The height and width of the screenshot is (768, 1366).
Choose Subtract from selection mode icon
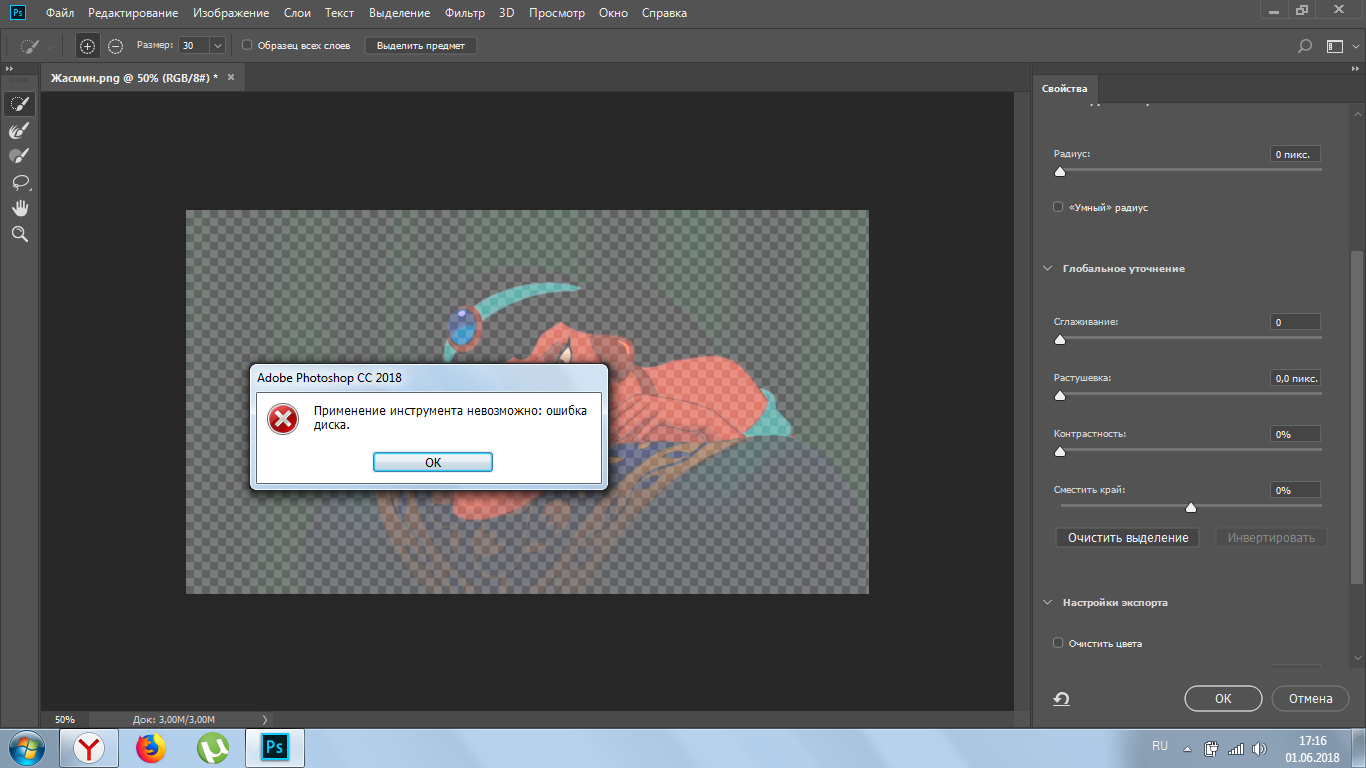(x=115, y=46)
